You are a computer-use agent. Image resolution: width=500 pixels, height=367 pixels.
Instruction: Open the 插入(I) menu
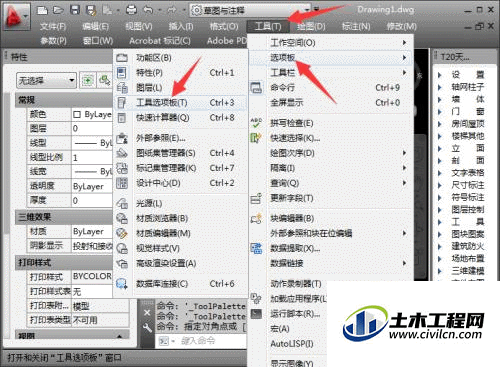(x=181, y=26)
